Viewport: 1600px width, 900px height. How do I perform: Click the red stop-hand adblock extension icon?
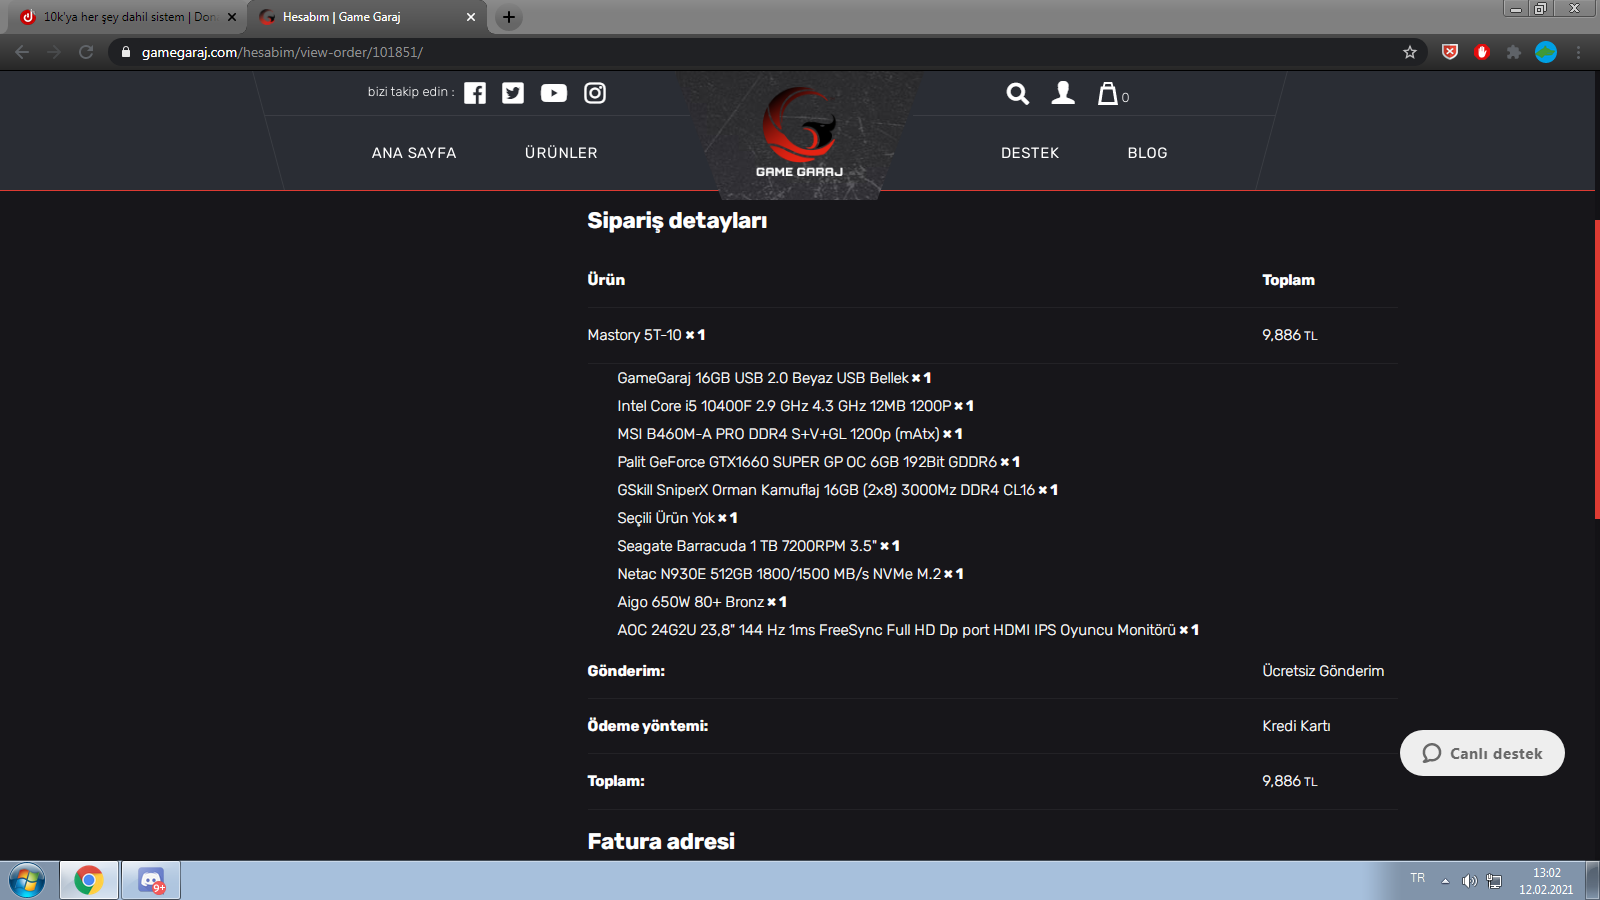[1482, 52]
